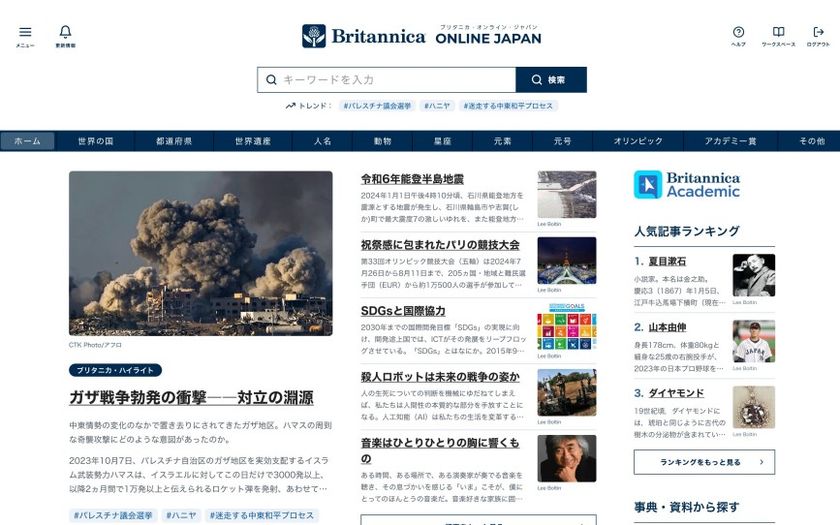This screenshot has width=840, height=525.
Task: Open the Help question-mark icon
Action: (x=738, y=32)
